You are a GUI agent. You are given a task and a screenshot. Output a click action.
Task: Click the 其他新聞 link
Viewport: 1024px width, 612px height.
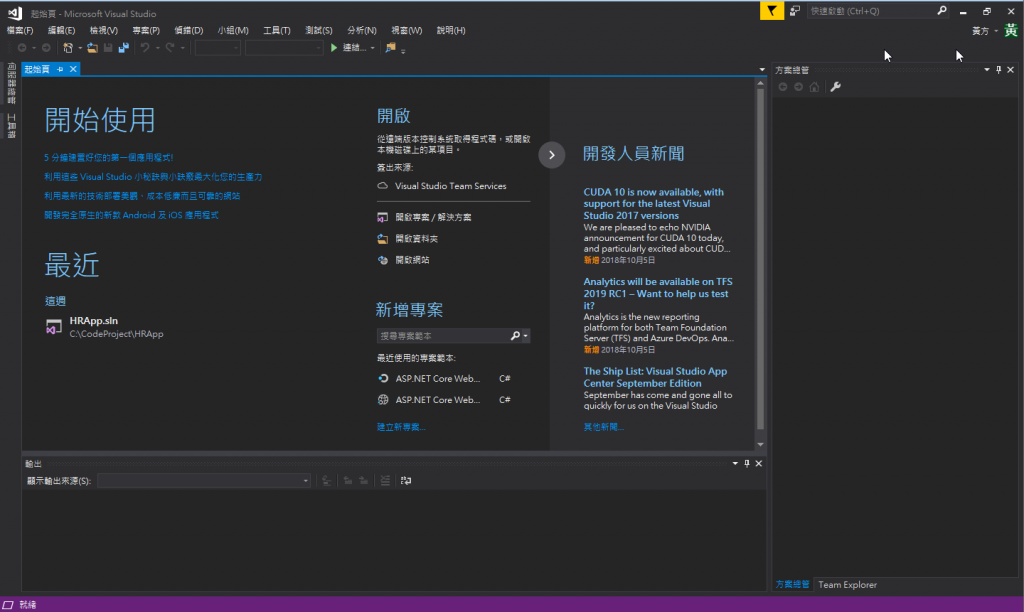pos(603,427)
